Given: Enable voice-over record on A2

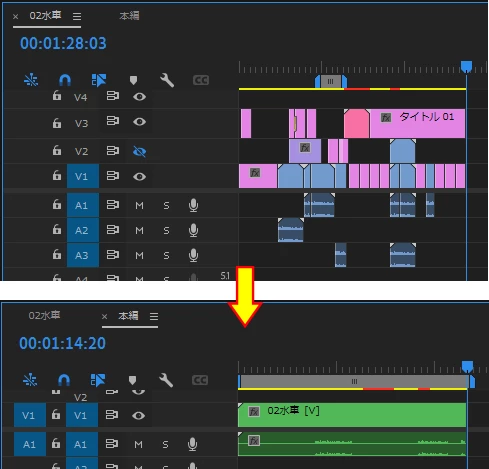Looking at the screenshot, I should tap(193, 230).
